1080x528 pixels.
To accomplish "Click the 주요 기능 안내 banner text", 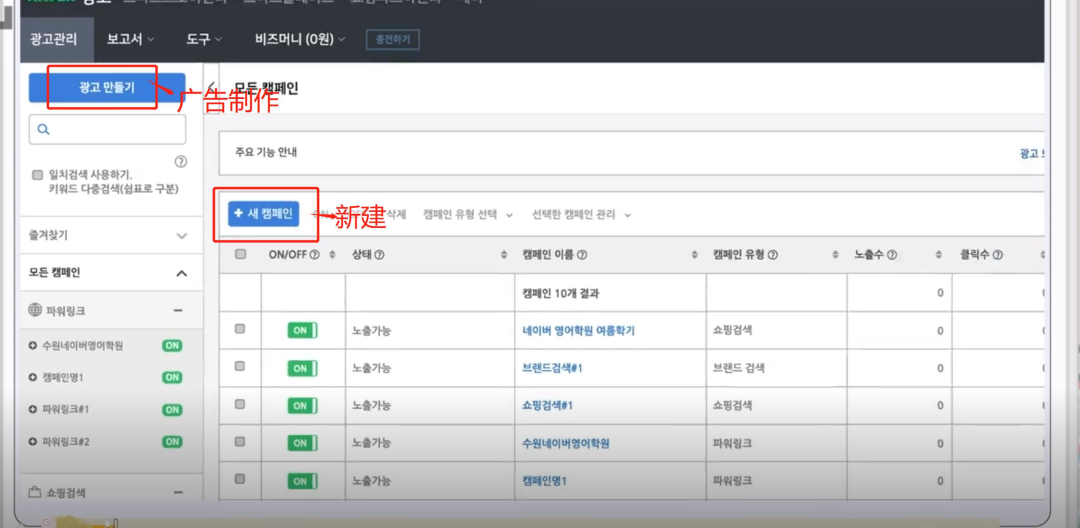I will pyautogui.click(x=266, y=153).
